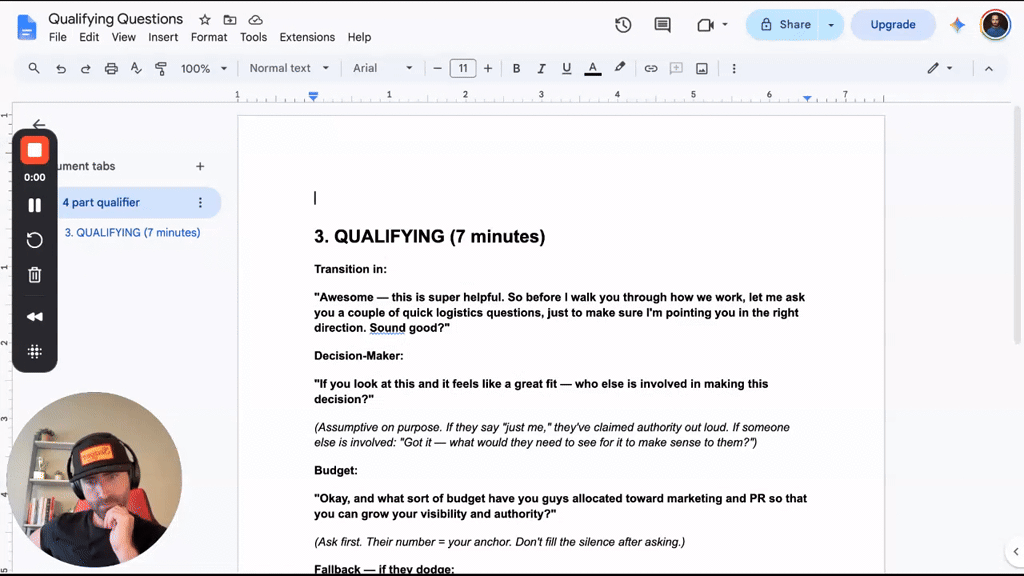Viewport: 1024px width, 576px height.
Task: Open the Google Docs home icon
Action: pyautogui.click(x=27, y=27)
